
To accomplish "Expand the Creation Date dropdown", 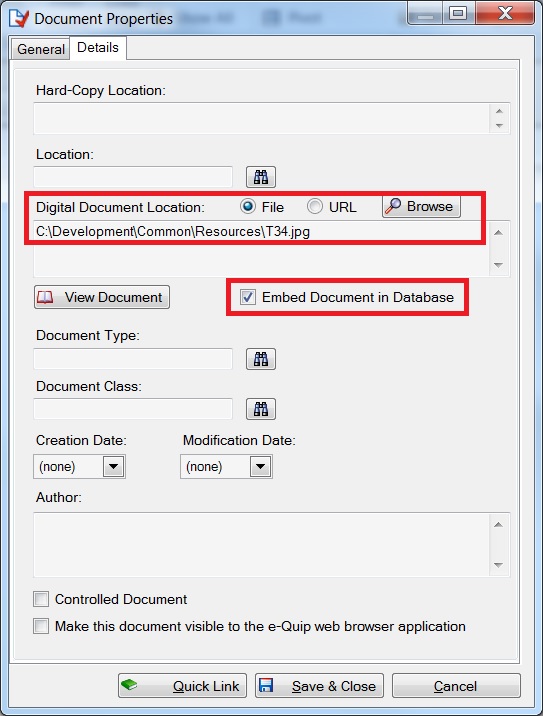I will (113, 467).
